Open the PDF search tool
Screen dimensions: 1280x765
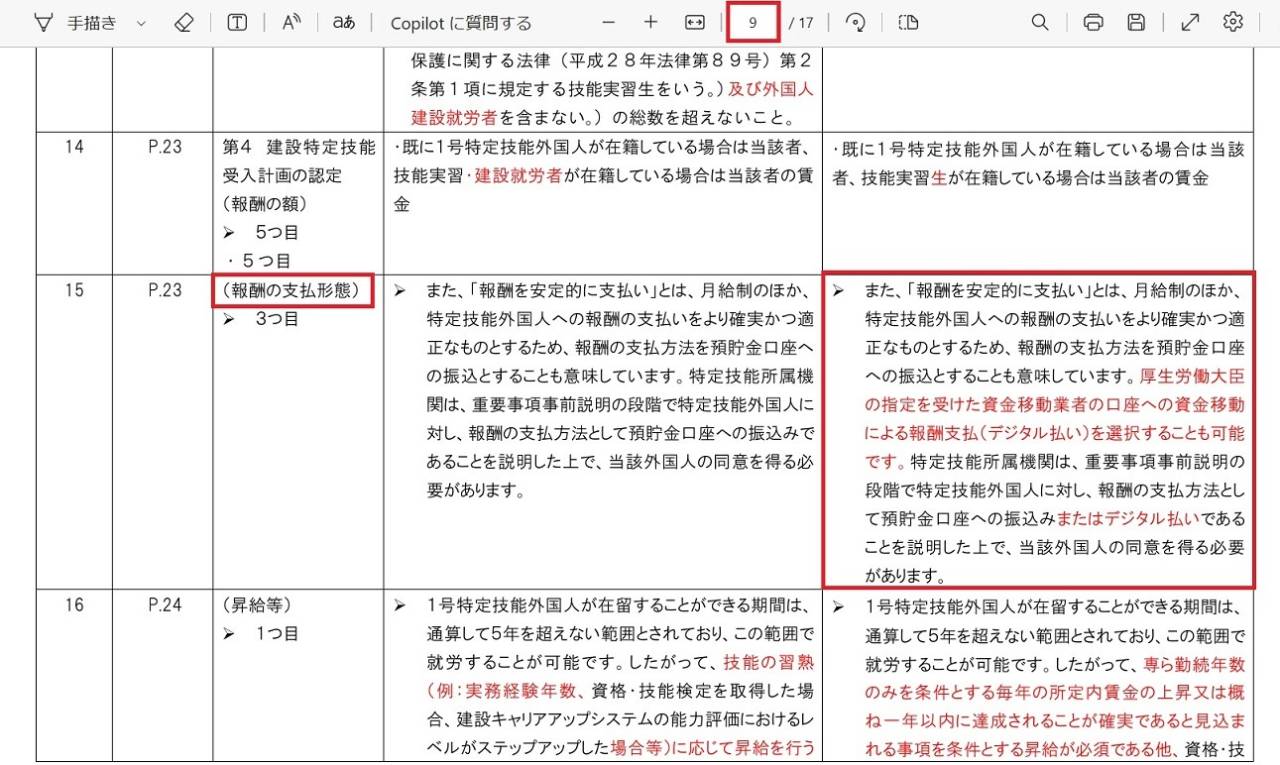click(x=1040, y=23)
